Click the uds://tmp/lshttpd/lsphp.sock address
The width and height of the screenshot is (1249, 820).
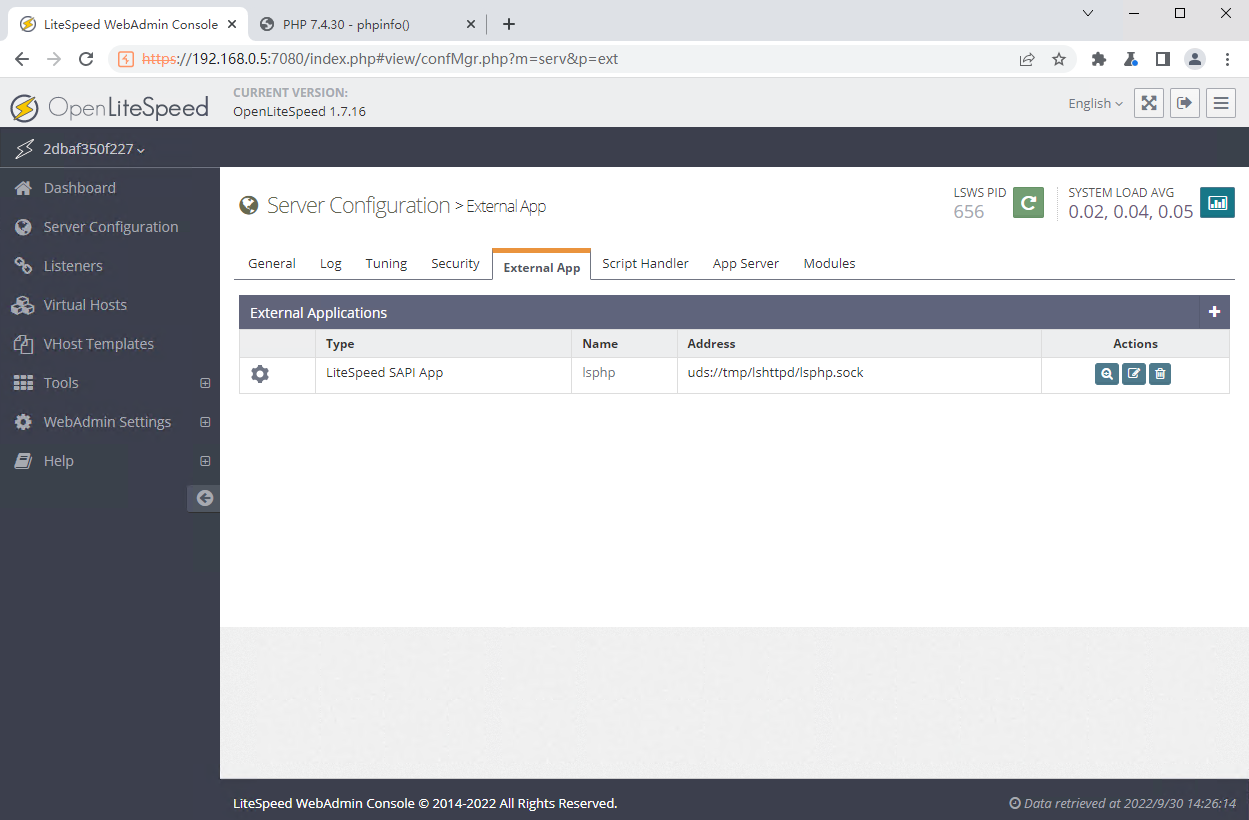click(x=775, y=372)
